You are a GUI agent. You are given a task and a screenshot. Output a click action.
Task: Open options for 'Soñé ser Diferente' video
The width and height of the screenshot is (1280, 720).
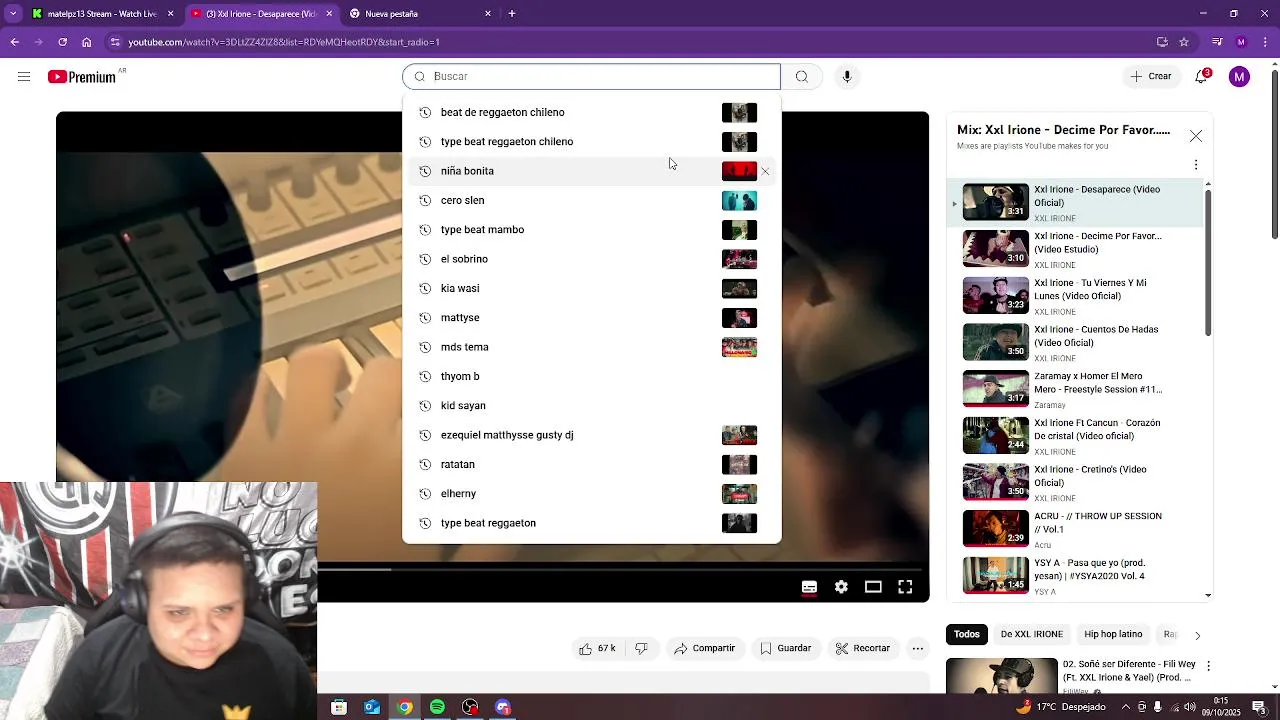click(1208, 666)
